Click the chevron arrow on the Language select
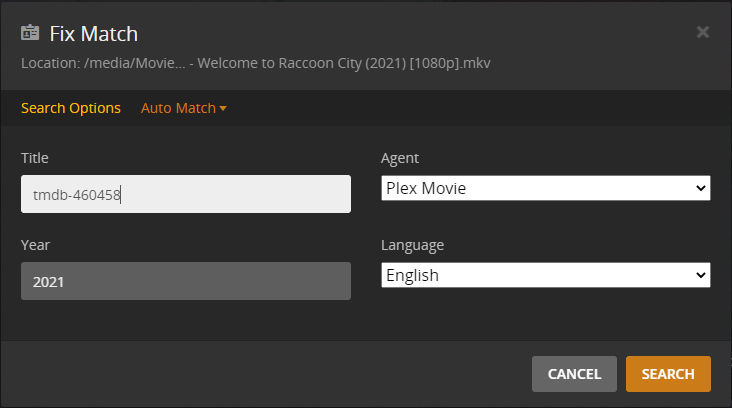 click(x=700, y=275)
